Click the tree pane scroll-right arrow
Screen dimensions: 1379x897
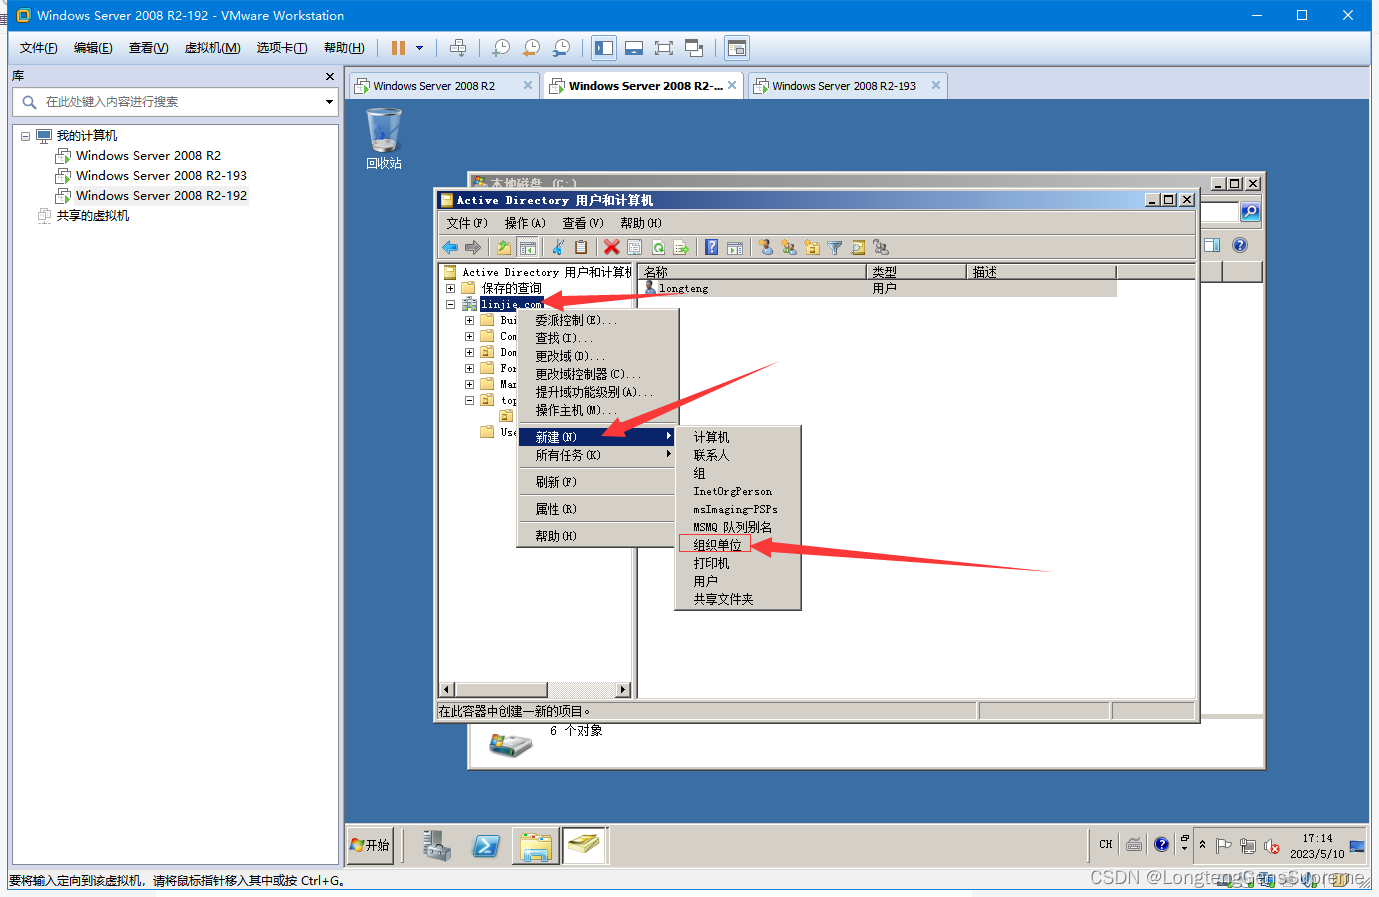click(x=623, y=690)
